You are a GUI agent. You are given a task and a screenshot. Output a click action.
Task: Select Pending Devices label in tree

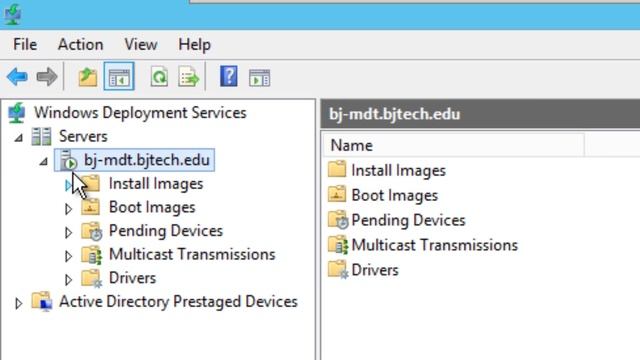click(x=166, y=231)
